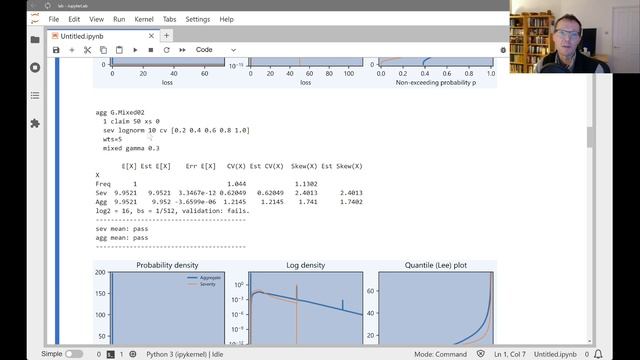Image resolution: width=640 pixels, height=360 pixels.
Task: Click Mode: Command in status bar
Action: click(x=440, y=354)
